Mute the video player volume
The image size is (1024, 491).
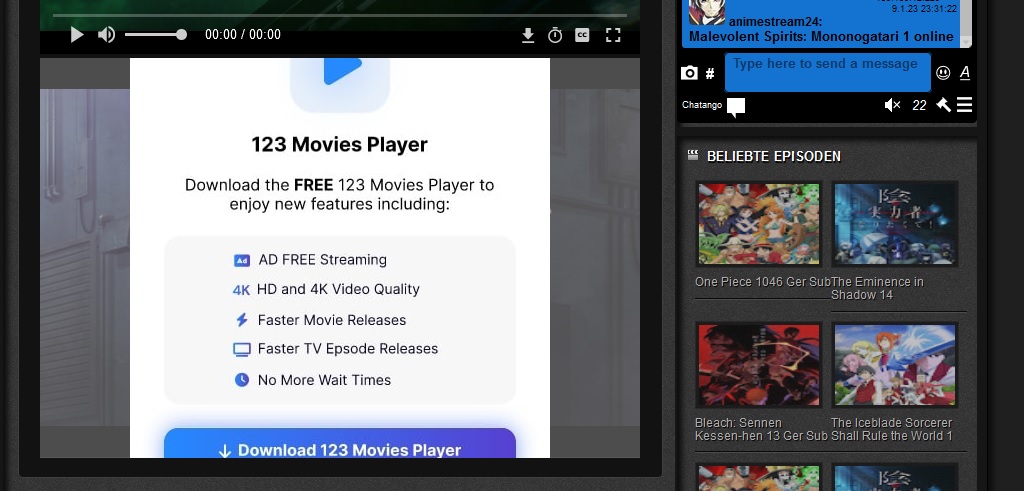(106, 35)
